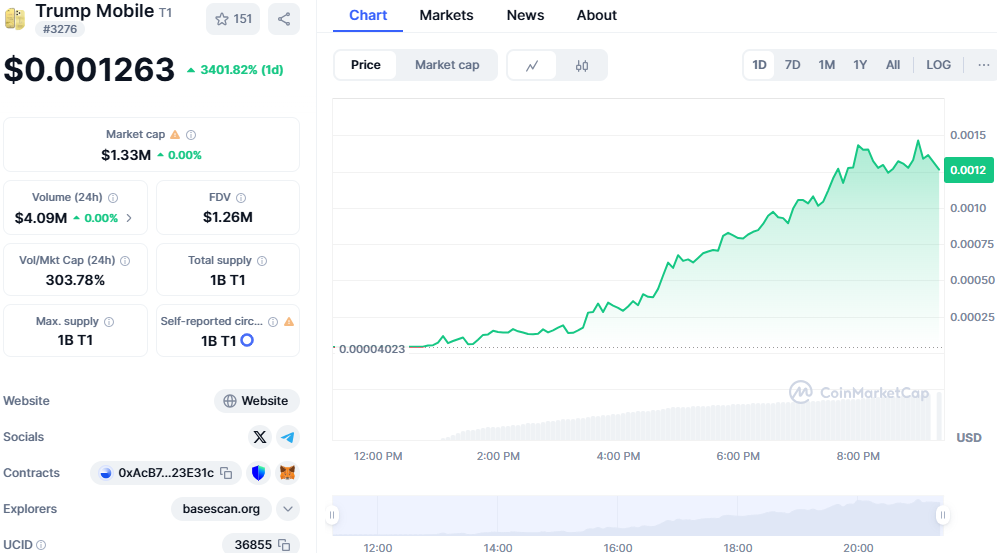Screen dimensions: 997x553
Task: Show Price chart data
Action: (366, 65)
